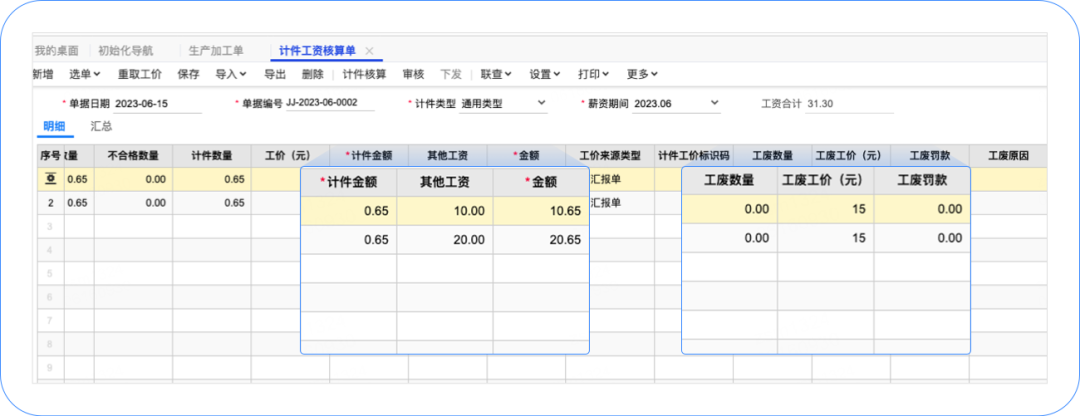1080x416 pixels.
Task: Run 计件核算 calculation
Action: coord(364,74)
